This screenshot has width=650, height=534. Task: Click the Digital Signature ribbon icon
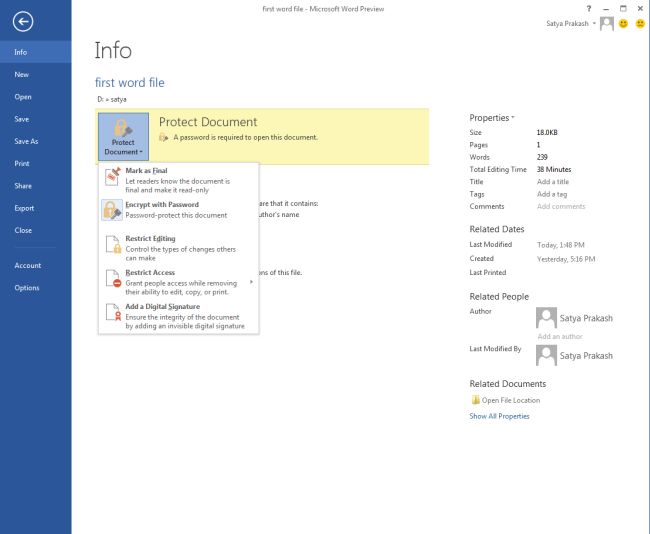click(113, 312)
